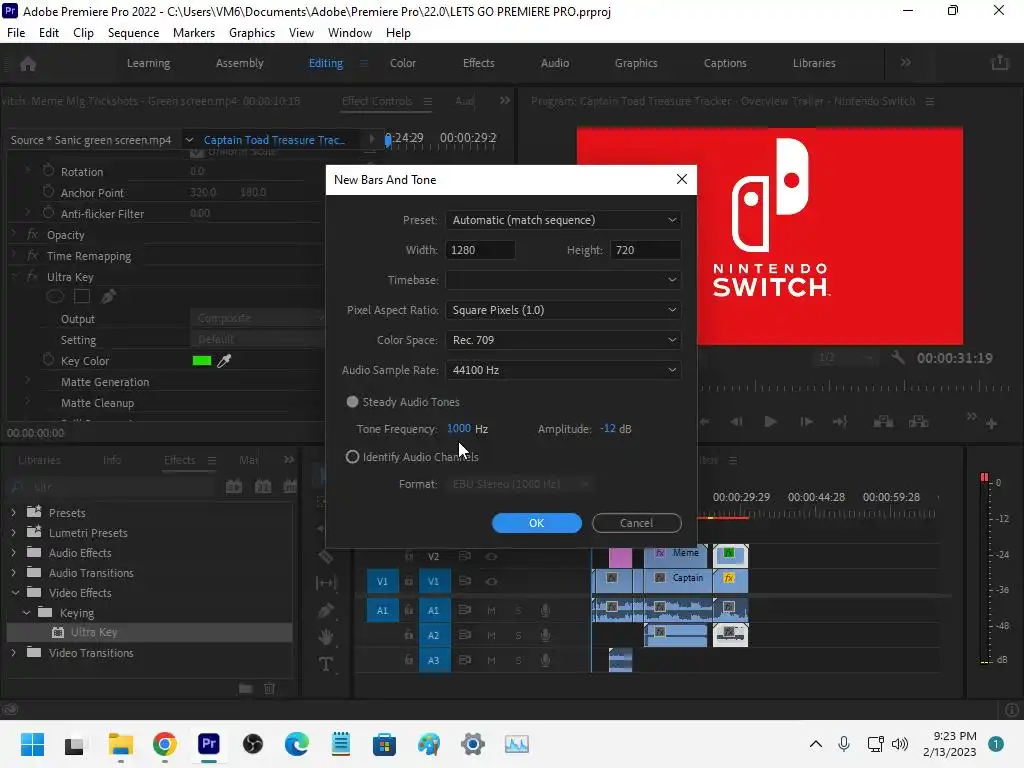The width and height of the screenshot is (1024, 768).
Task: Select the Type tool in toolbar
Action: [x=326, y=664]
